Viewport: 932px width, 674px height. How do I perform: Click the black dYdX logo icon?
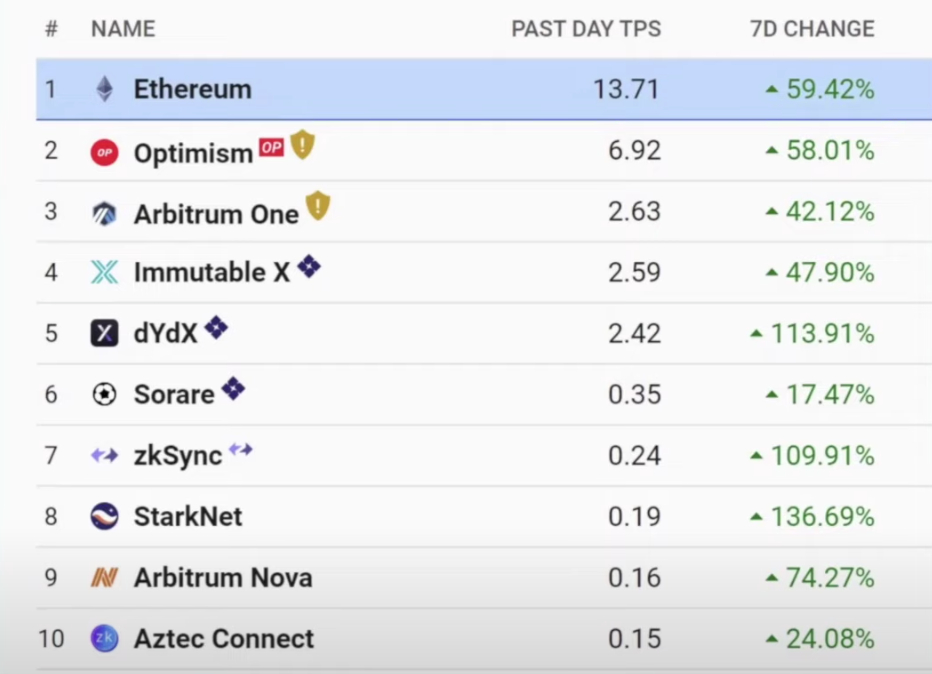[x=104, y=333]
